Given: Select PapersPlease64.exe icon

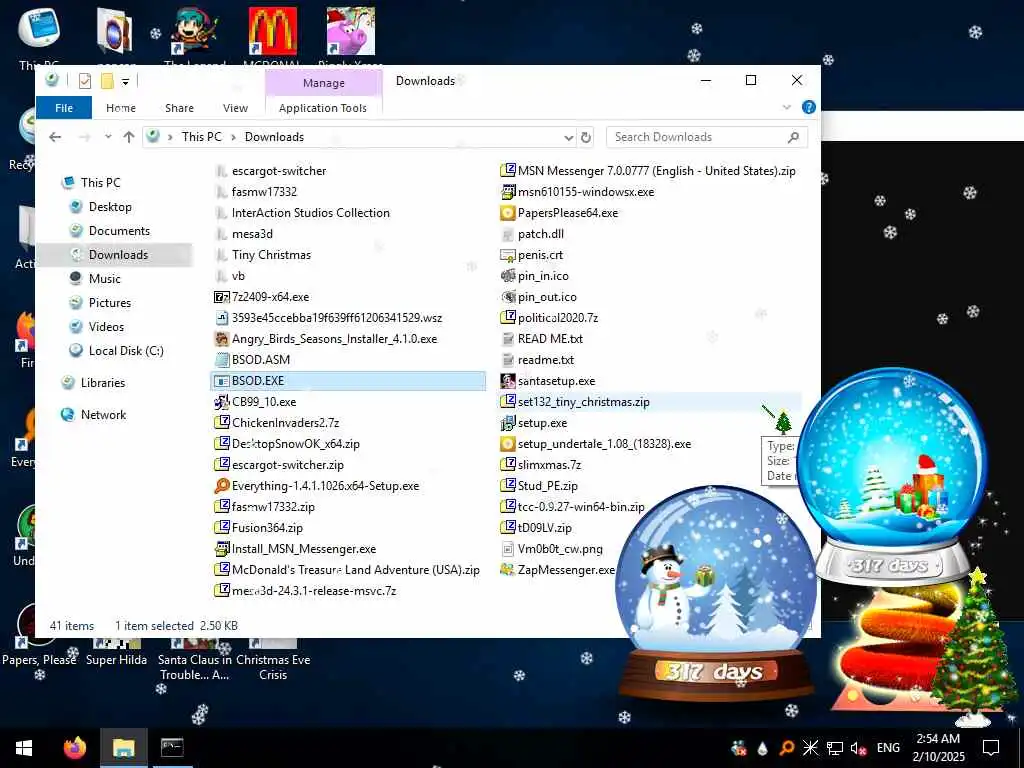Looking at the screenshot, I should pyautogui.click(x=508, y=213).
